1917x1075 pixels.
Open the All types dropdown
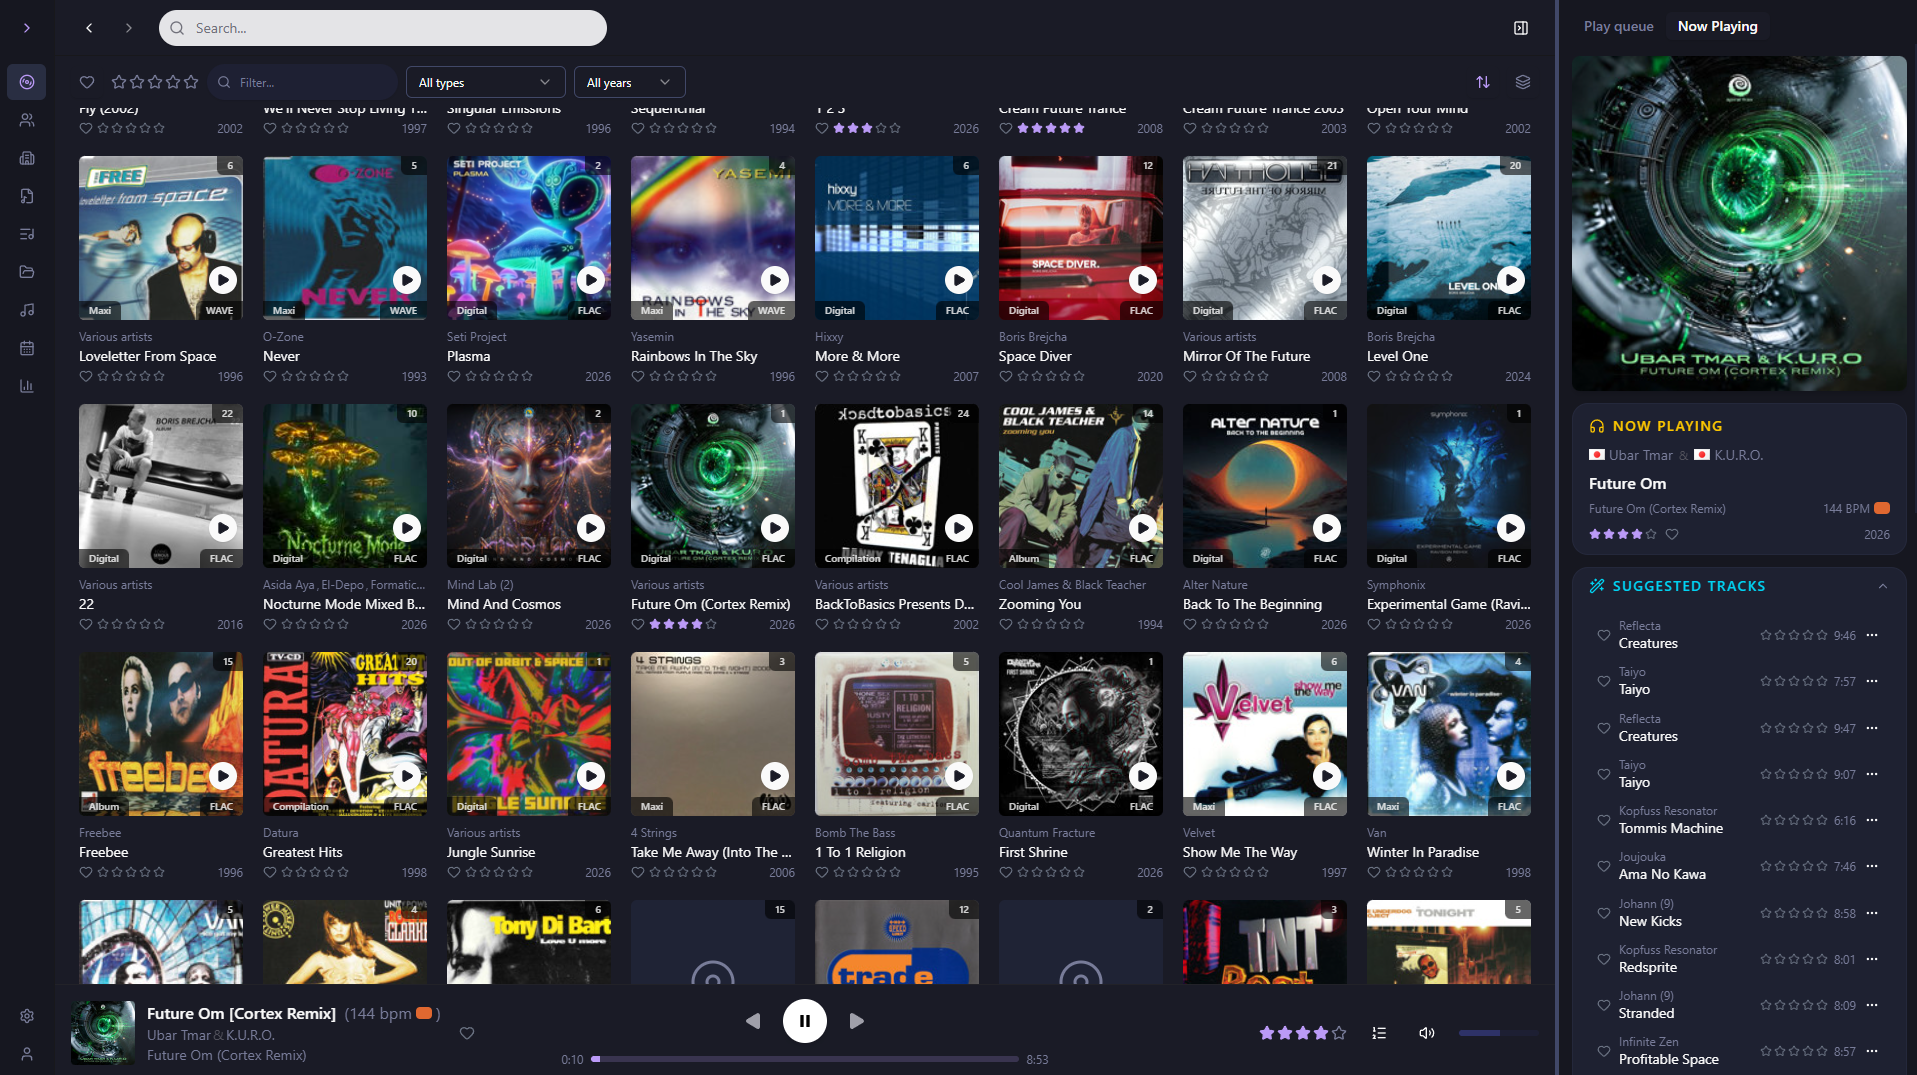point(485,82)
